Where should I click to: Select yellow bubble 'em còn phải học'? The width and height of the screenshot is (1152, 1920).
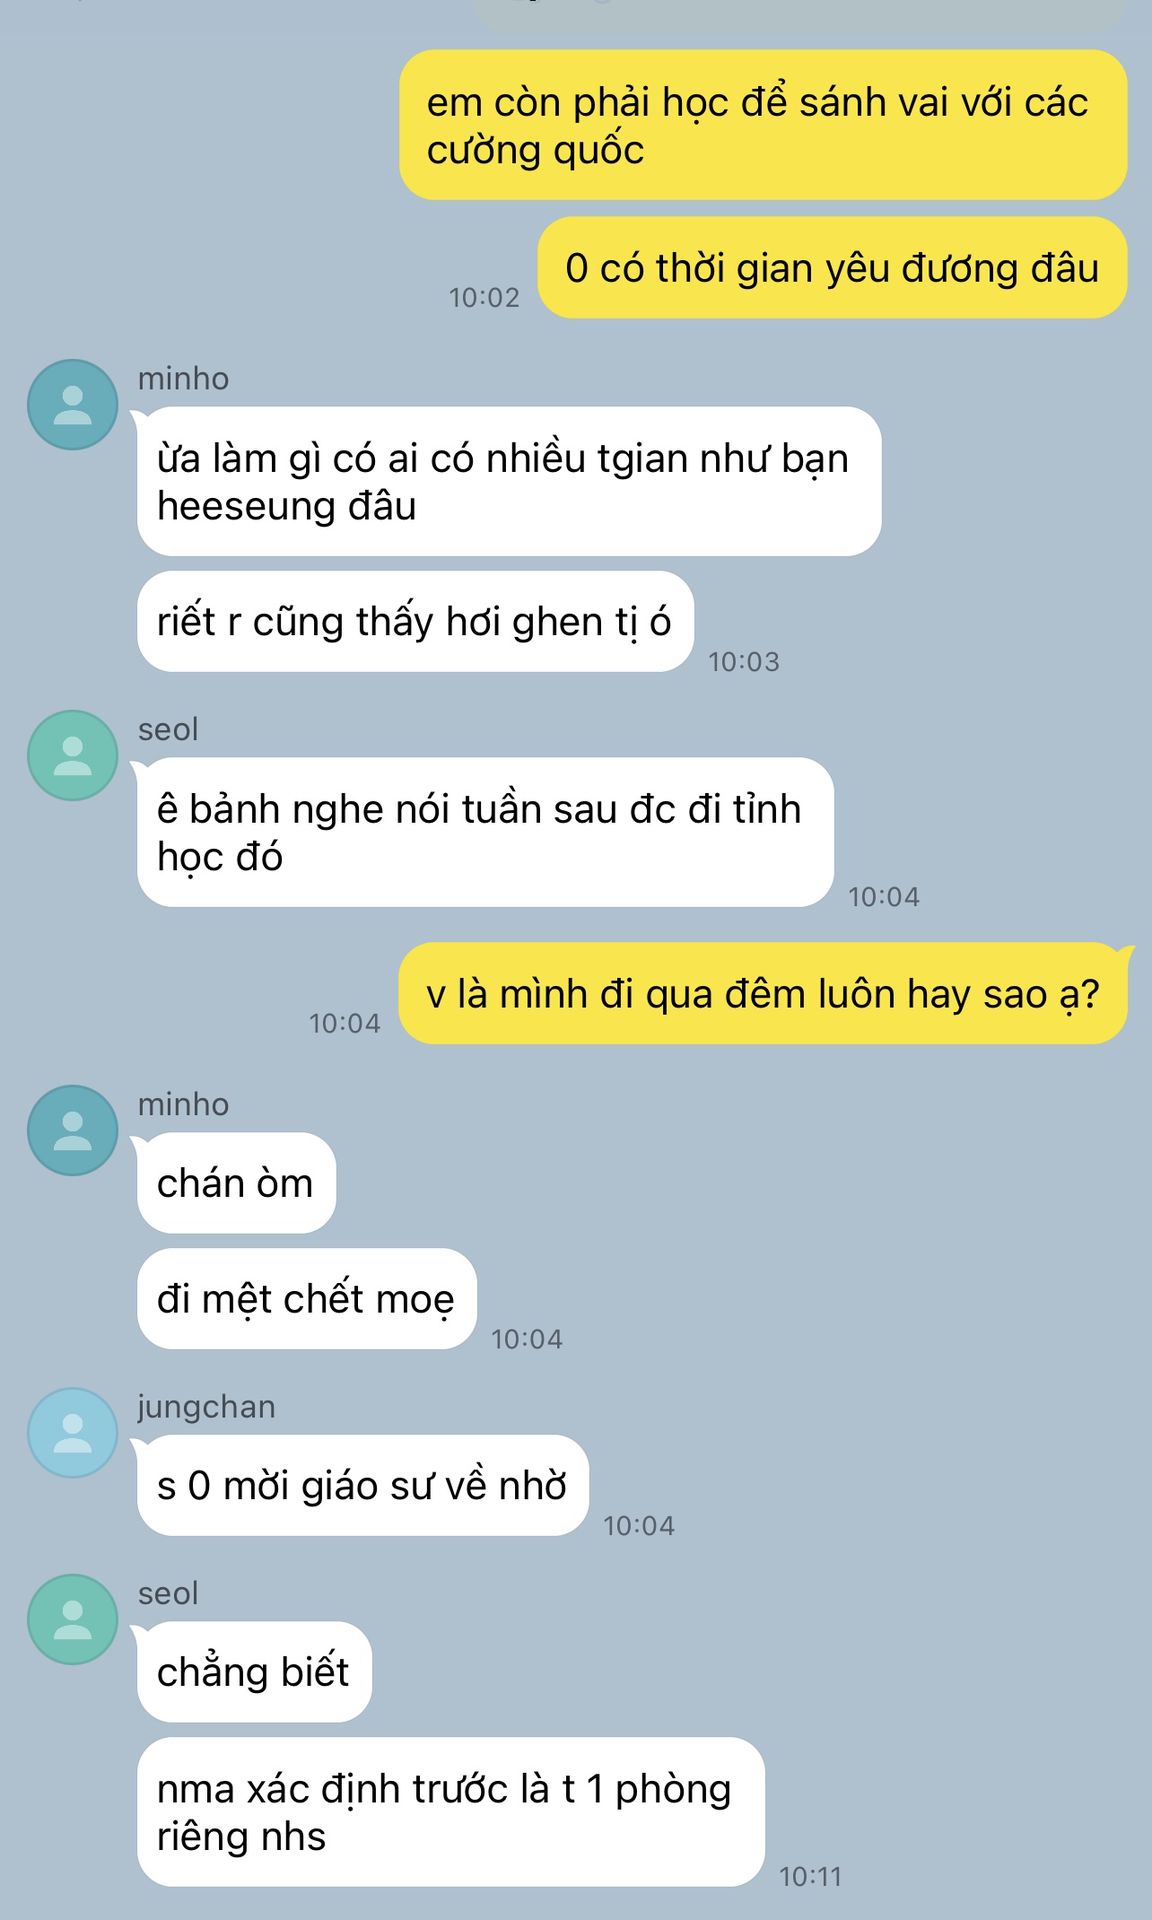click(x=763, y=125)
